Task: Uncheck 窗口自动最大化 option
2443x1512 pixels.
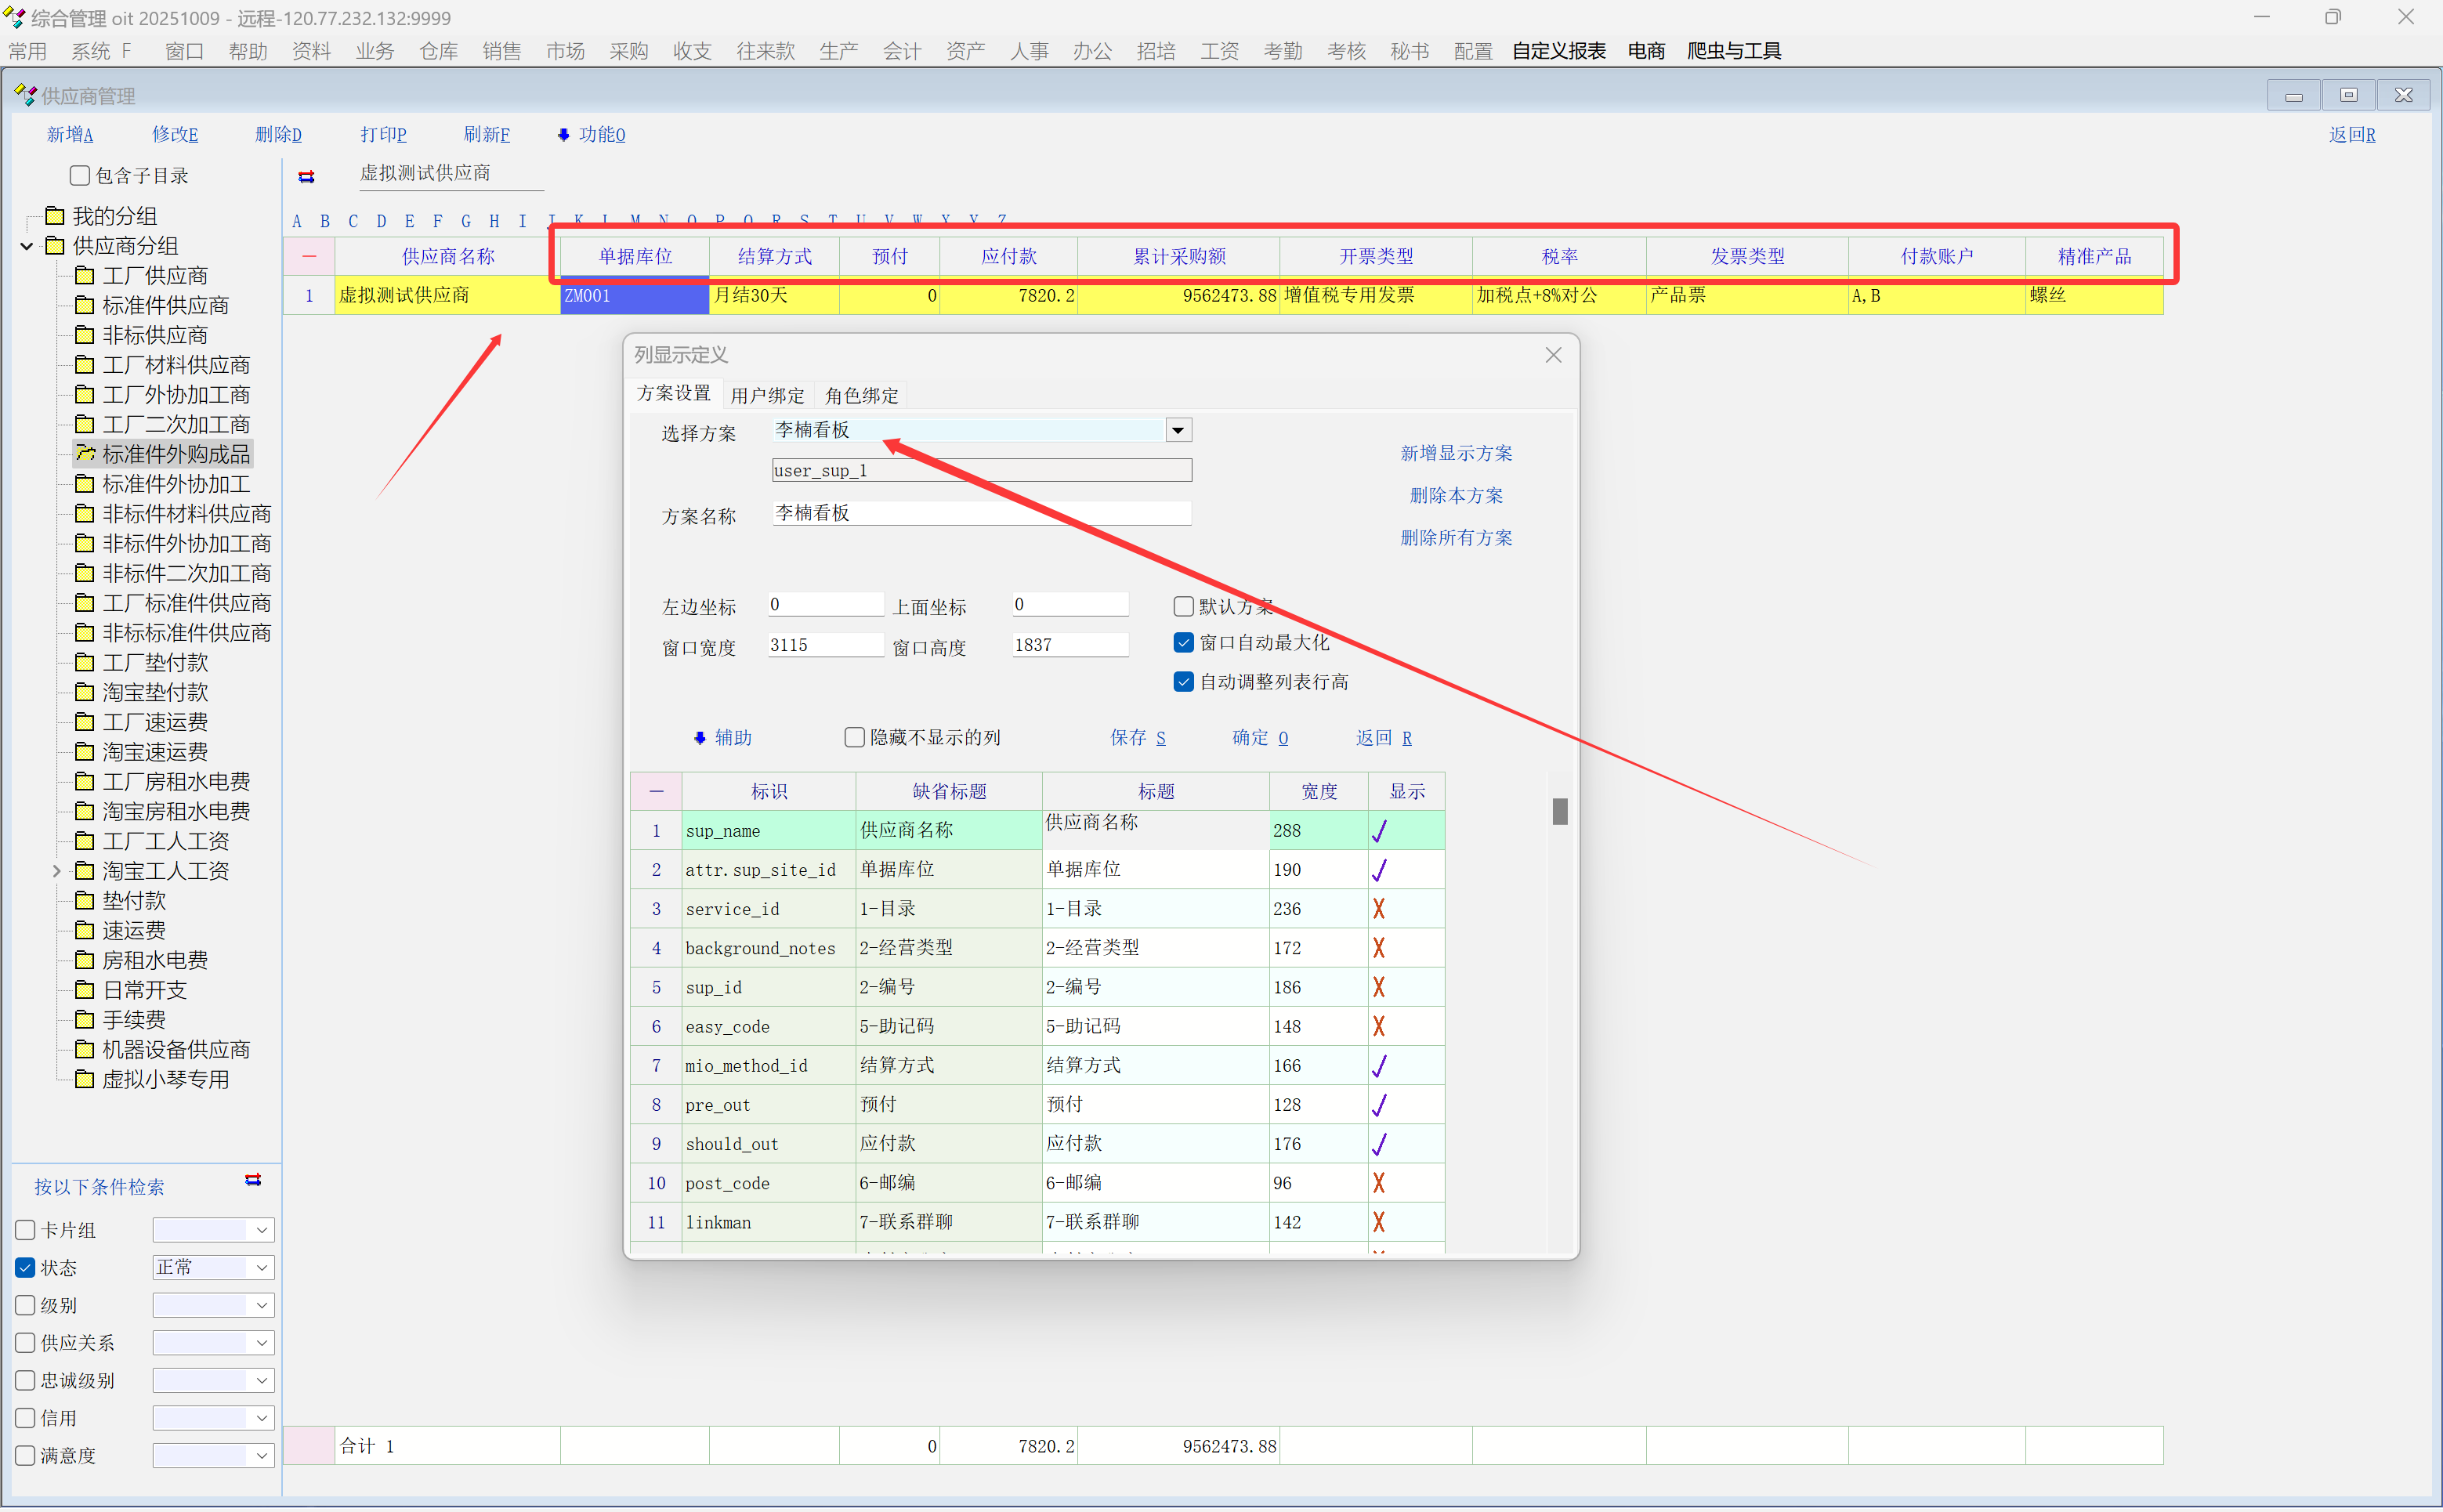Action: pos(1183,643)
